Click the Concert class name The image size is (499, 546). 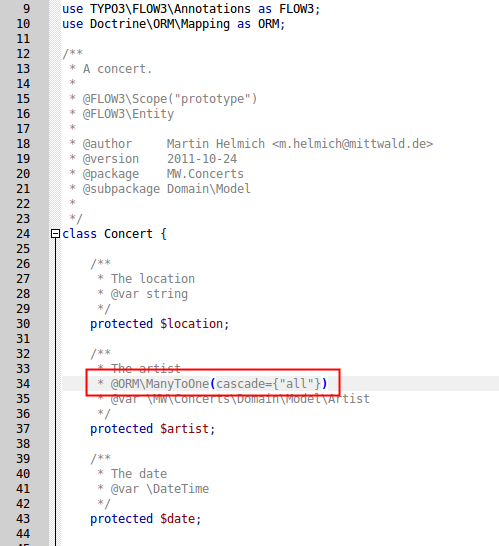pos(128,234)
